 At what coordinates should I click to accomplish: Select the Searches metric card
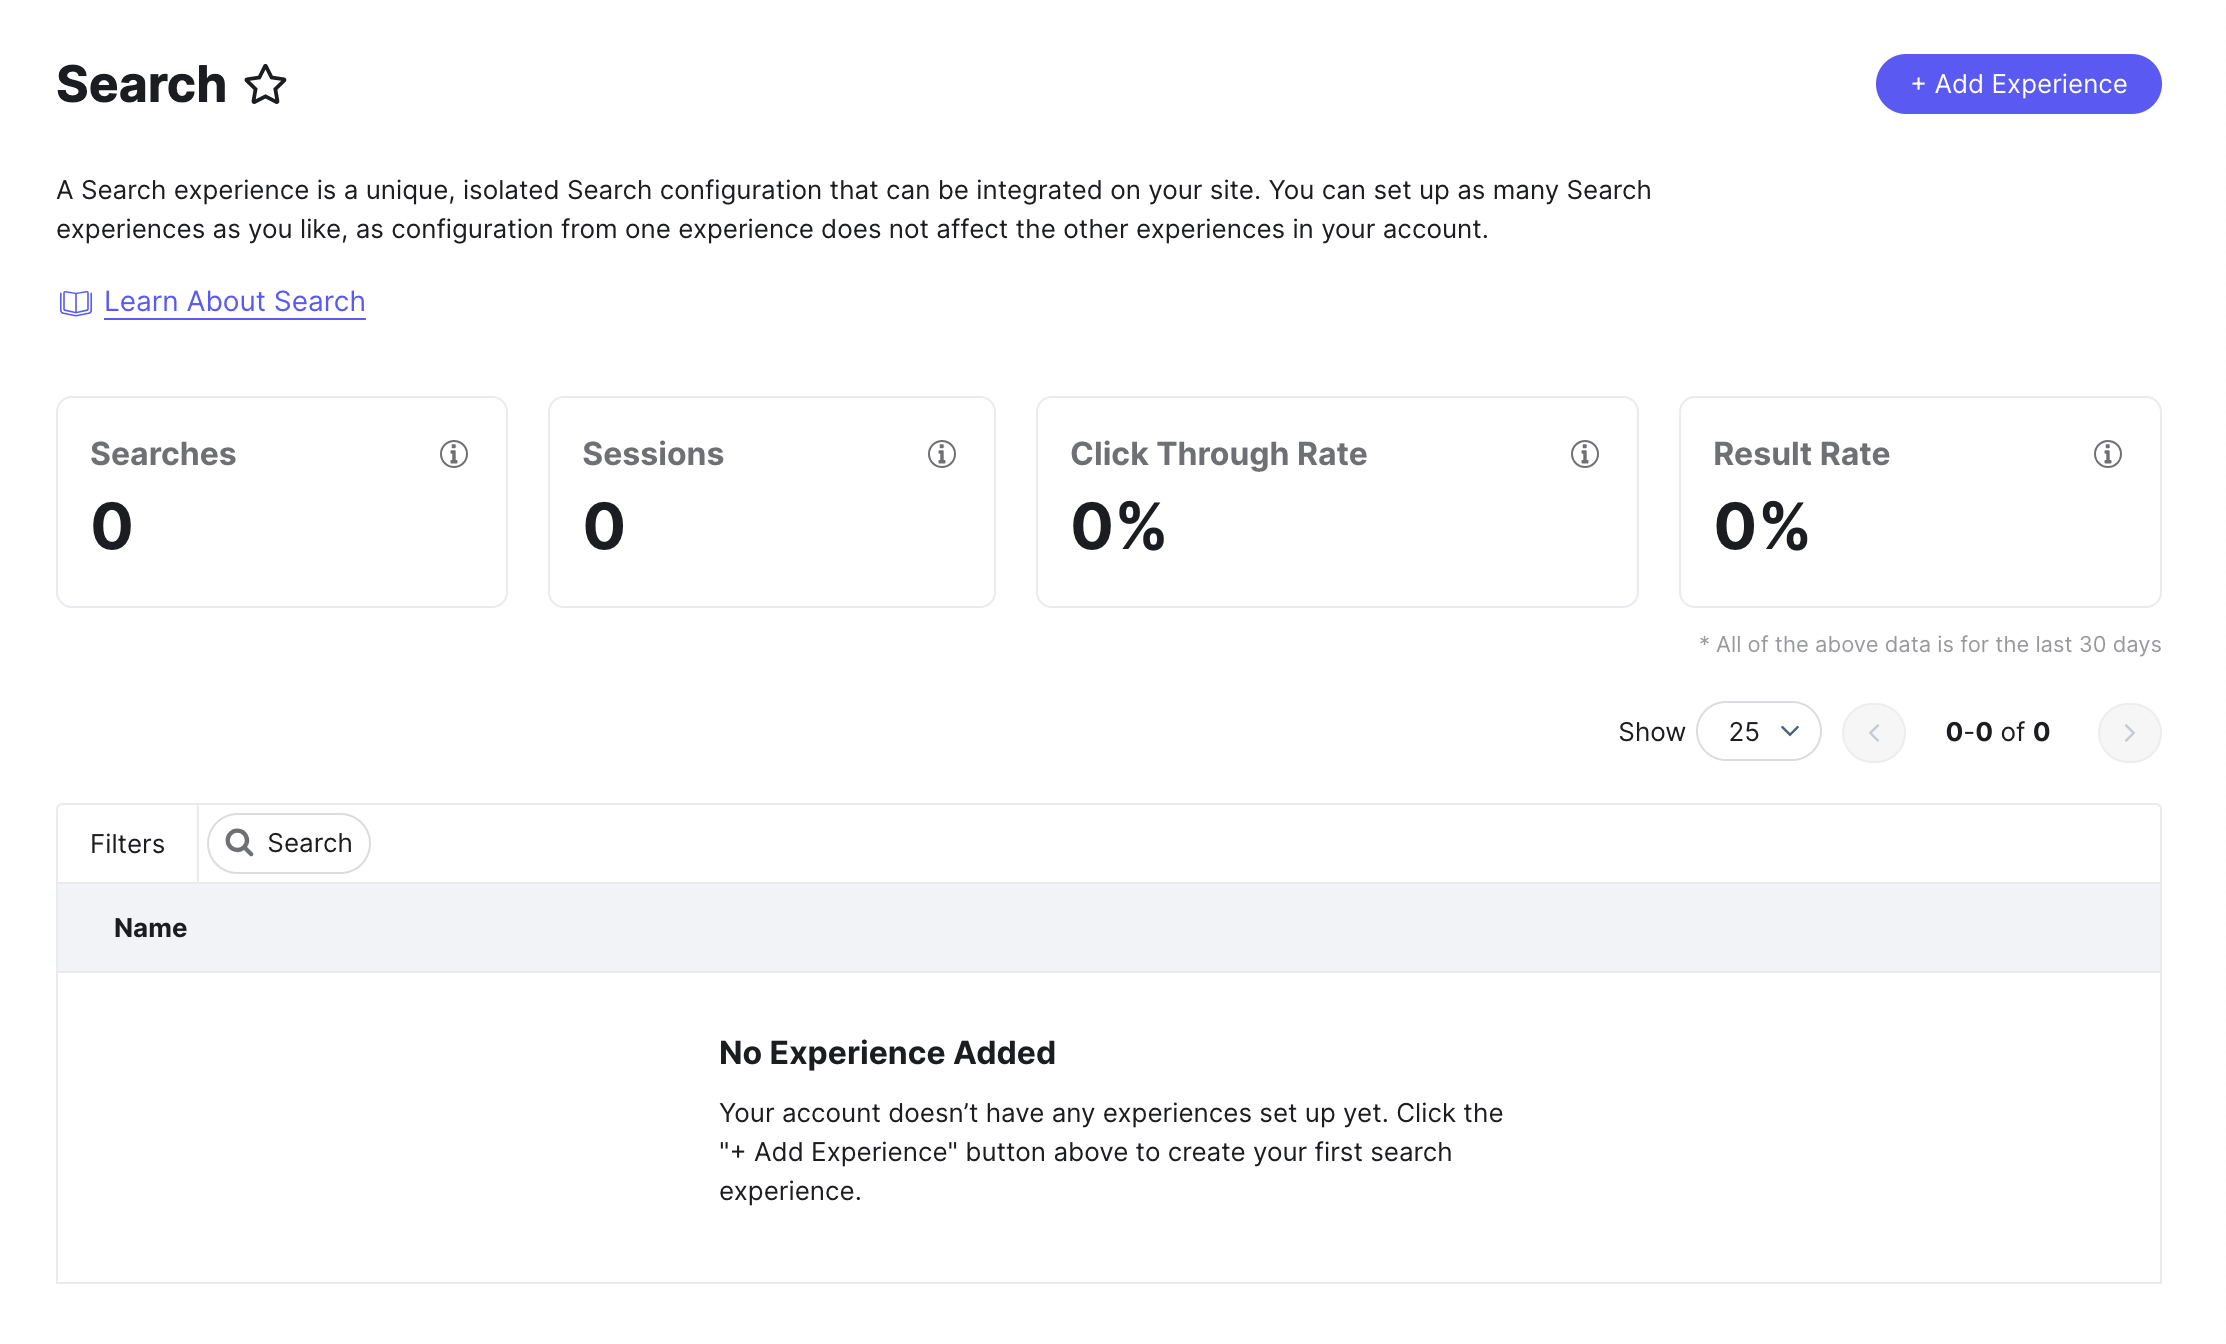(x=282, y=502)
